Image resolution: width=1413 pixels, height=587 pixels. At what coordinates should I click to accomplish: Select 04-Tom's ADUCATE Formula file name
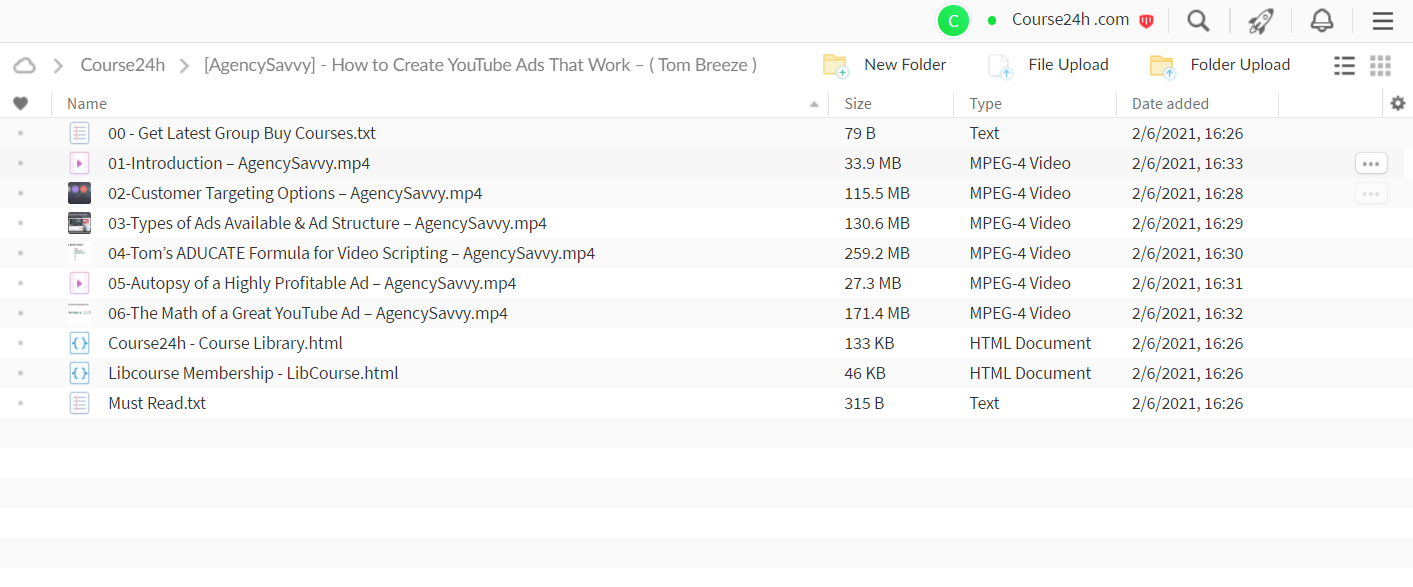(351, 253)
